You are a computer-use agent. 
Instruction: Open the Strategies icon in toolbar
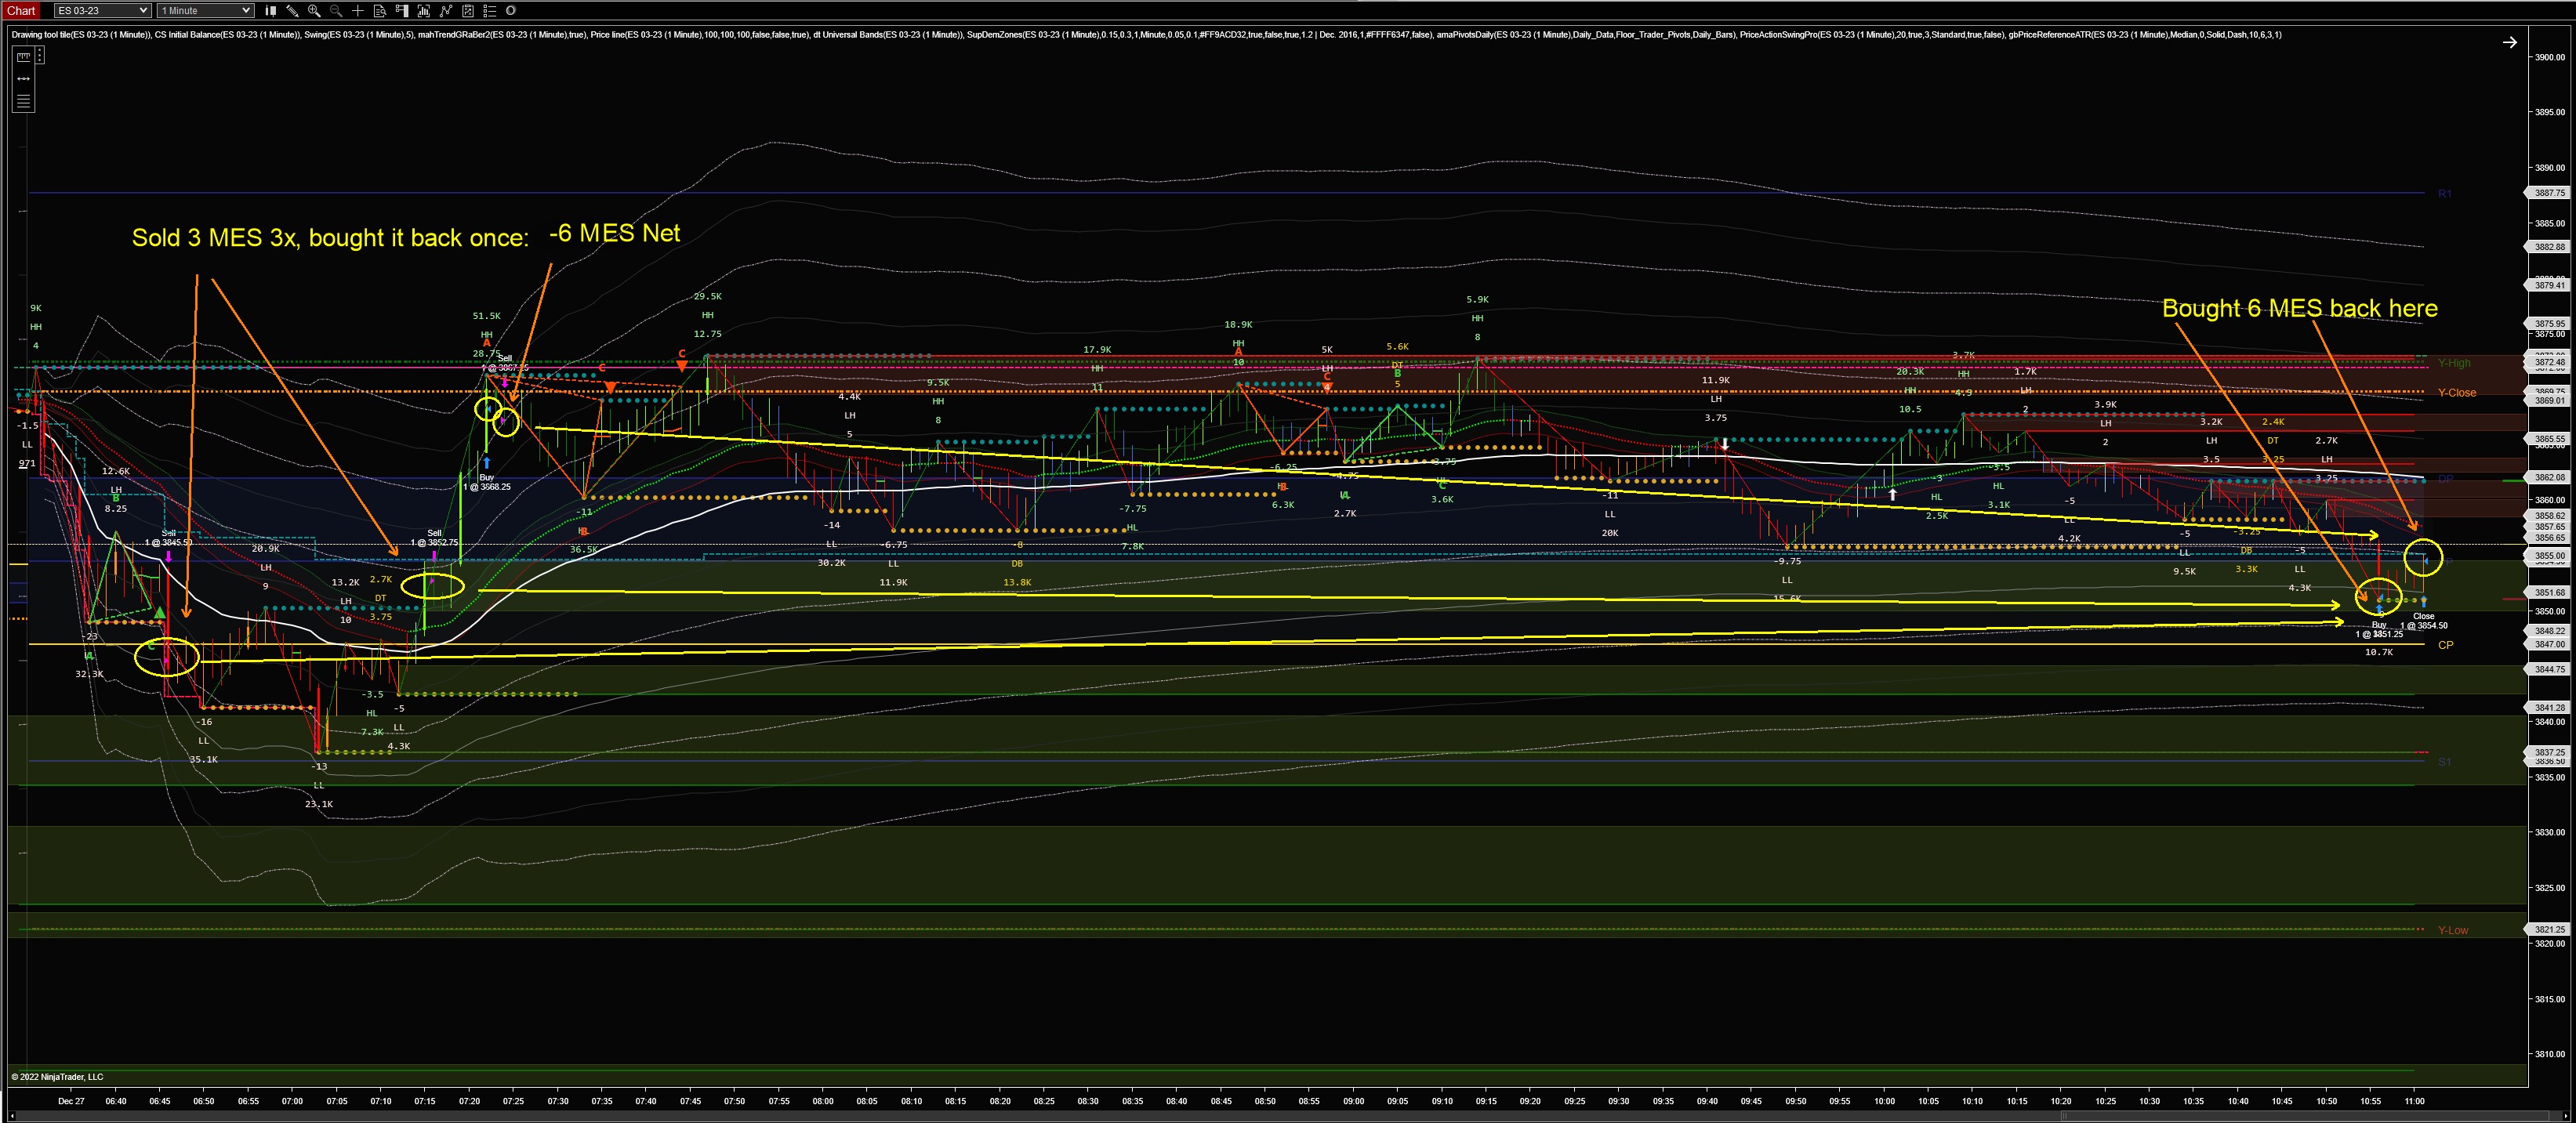pos(446,11)
